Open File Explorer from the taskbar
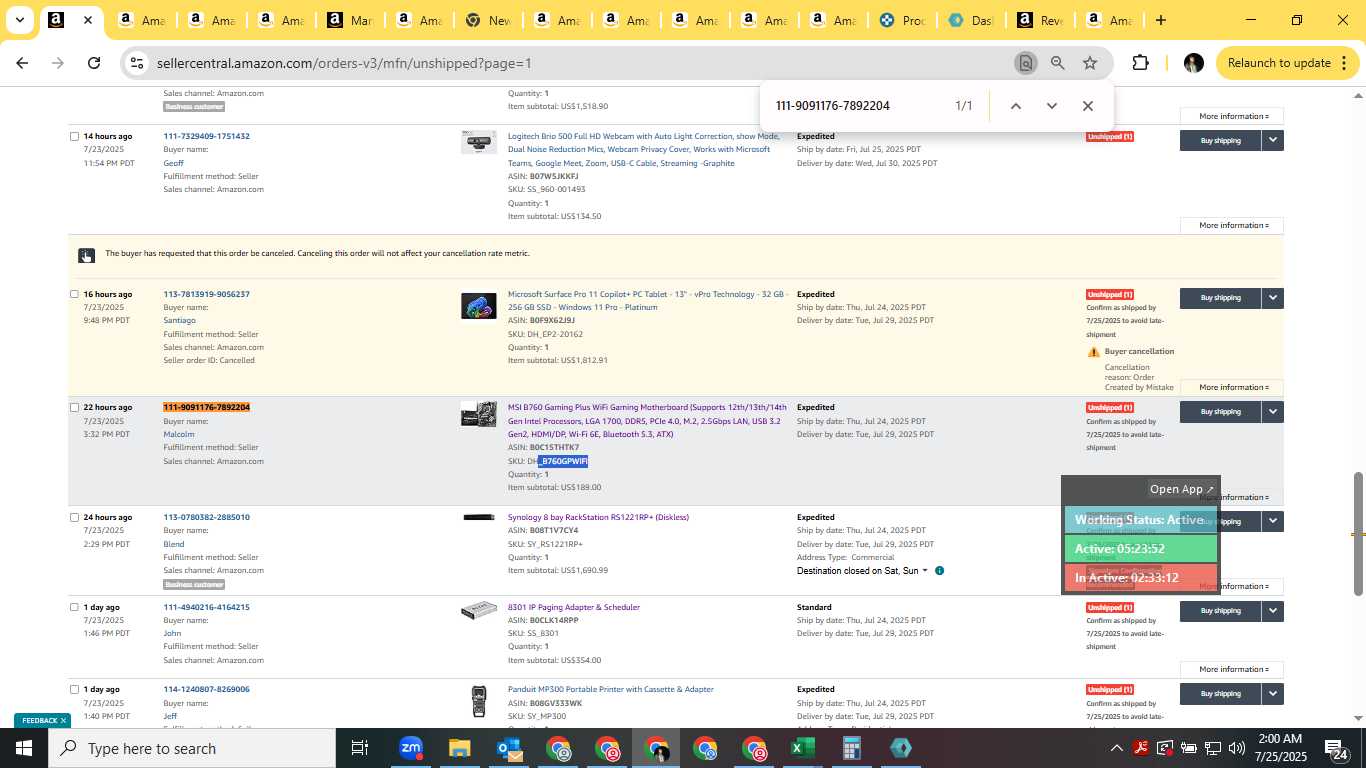Viewport: 1366px width, 768px height. coord(459,748)
